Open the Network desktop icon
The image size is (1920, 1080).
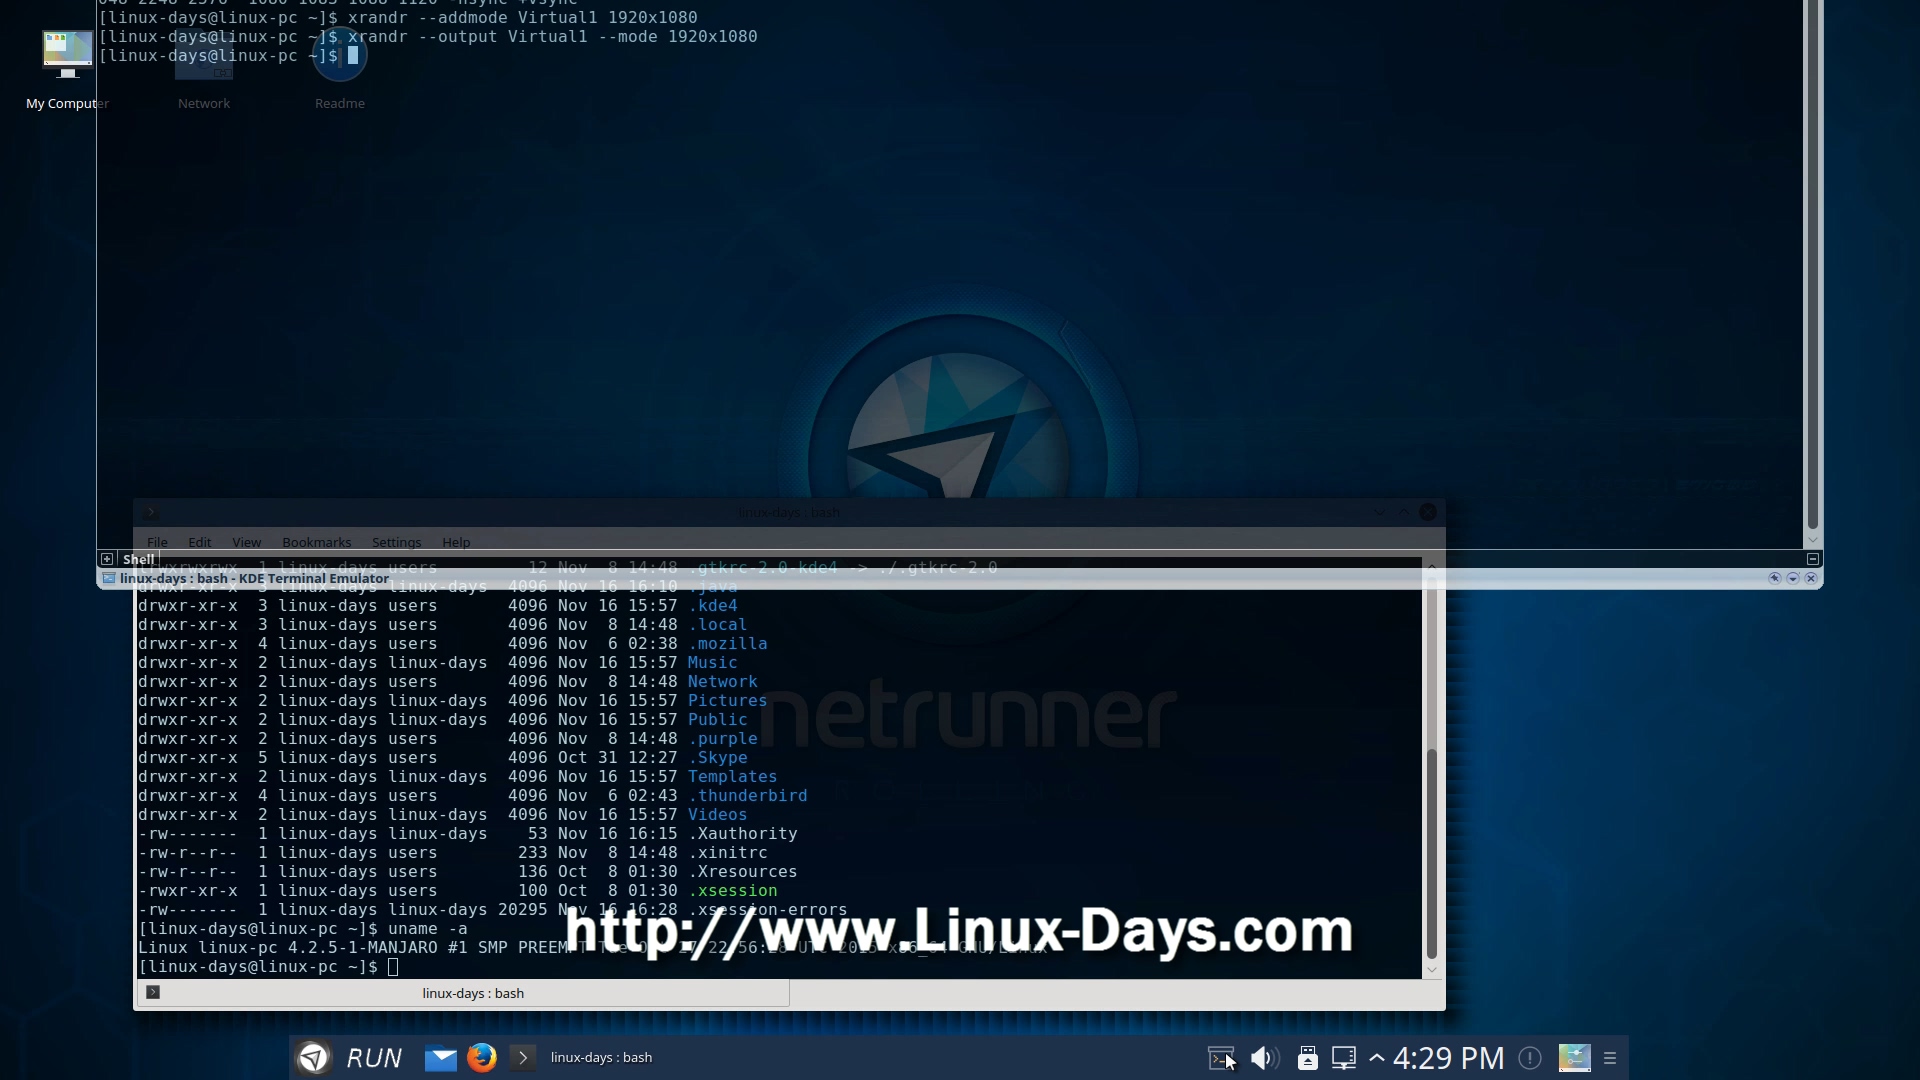204,68
